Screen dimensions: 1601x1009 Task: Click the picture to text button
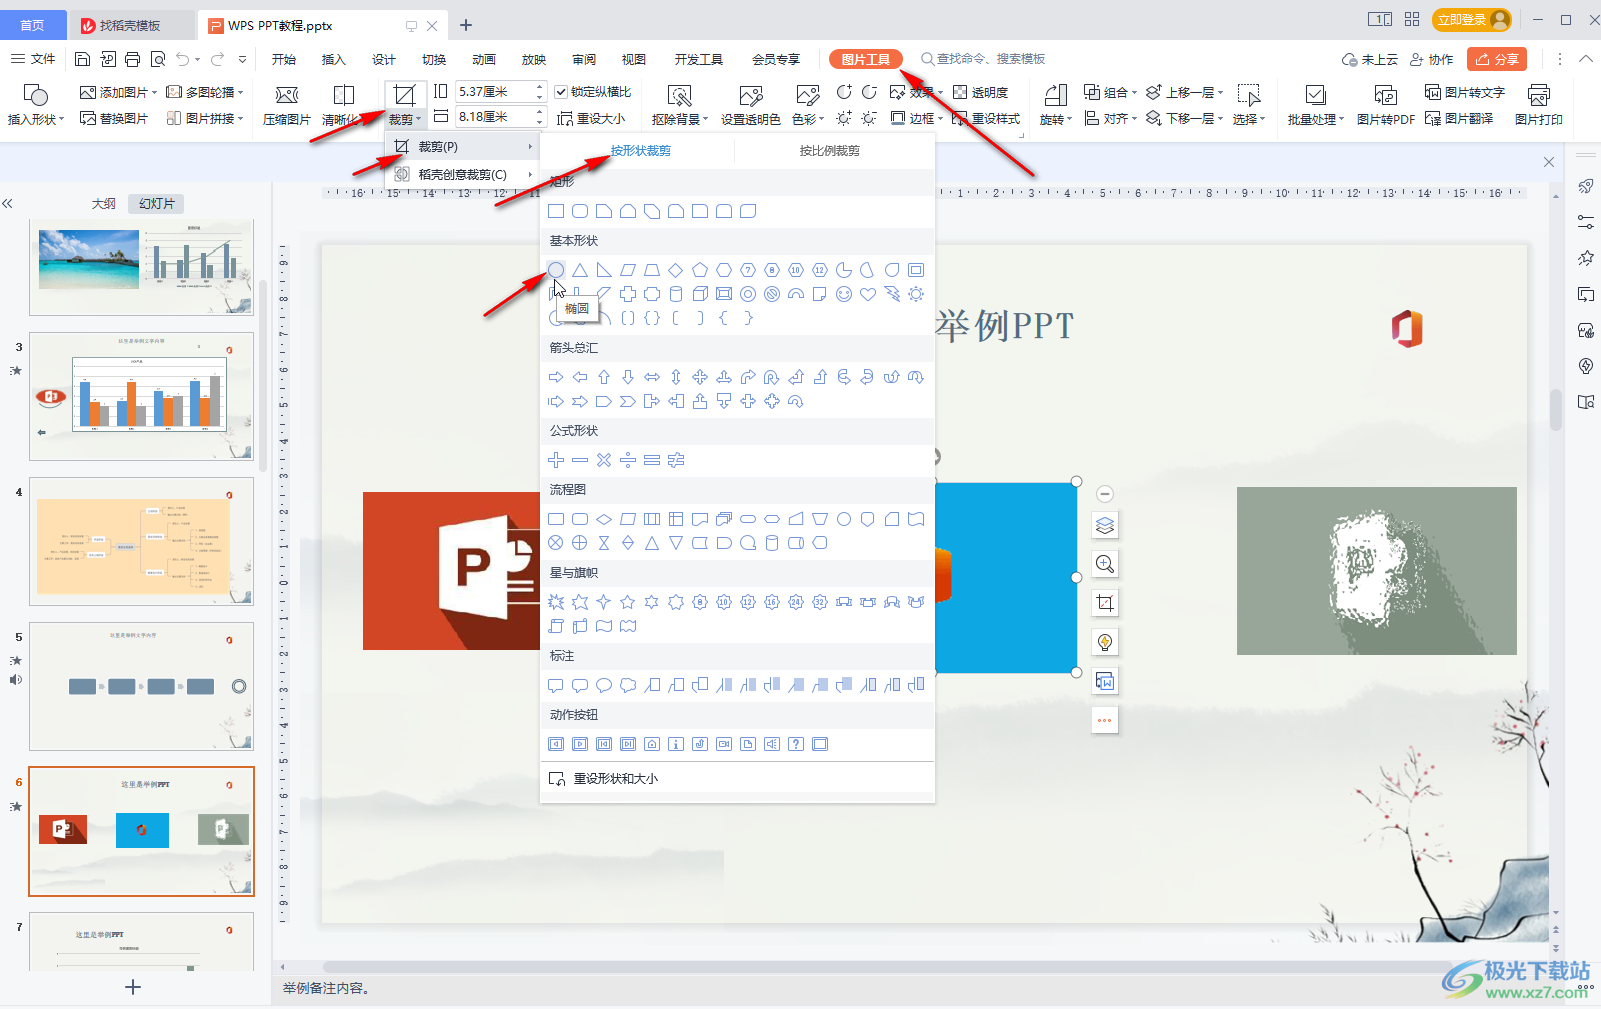pos(1465,92)
